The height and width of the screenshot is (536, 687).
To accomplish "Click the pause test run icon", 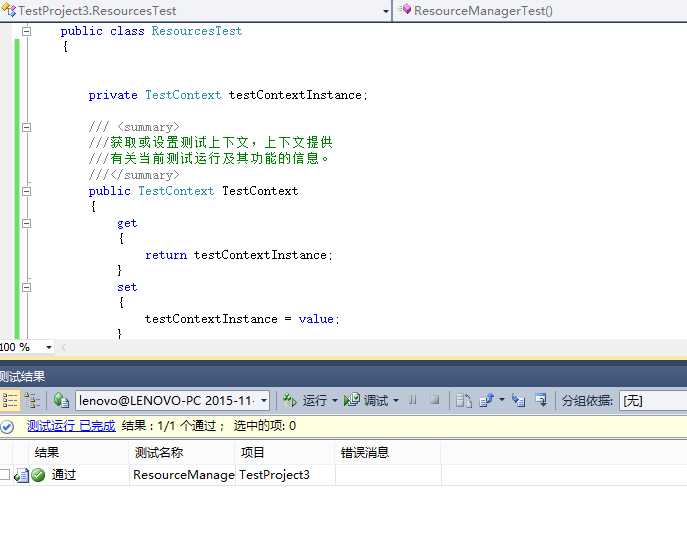I will pyautogui.click(x=412, y=400).
